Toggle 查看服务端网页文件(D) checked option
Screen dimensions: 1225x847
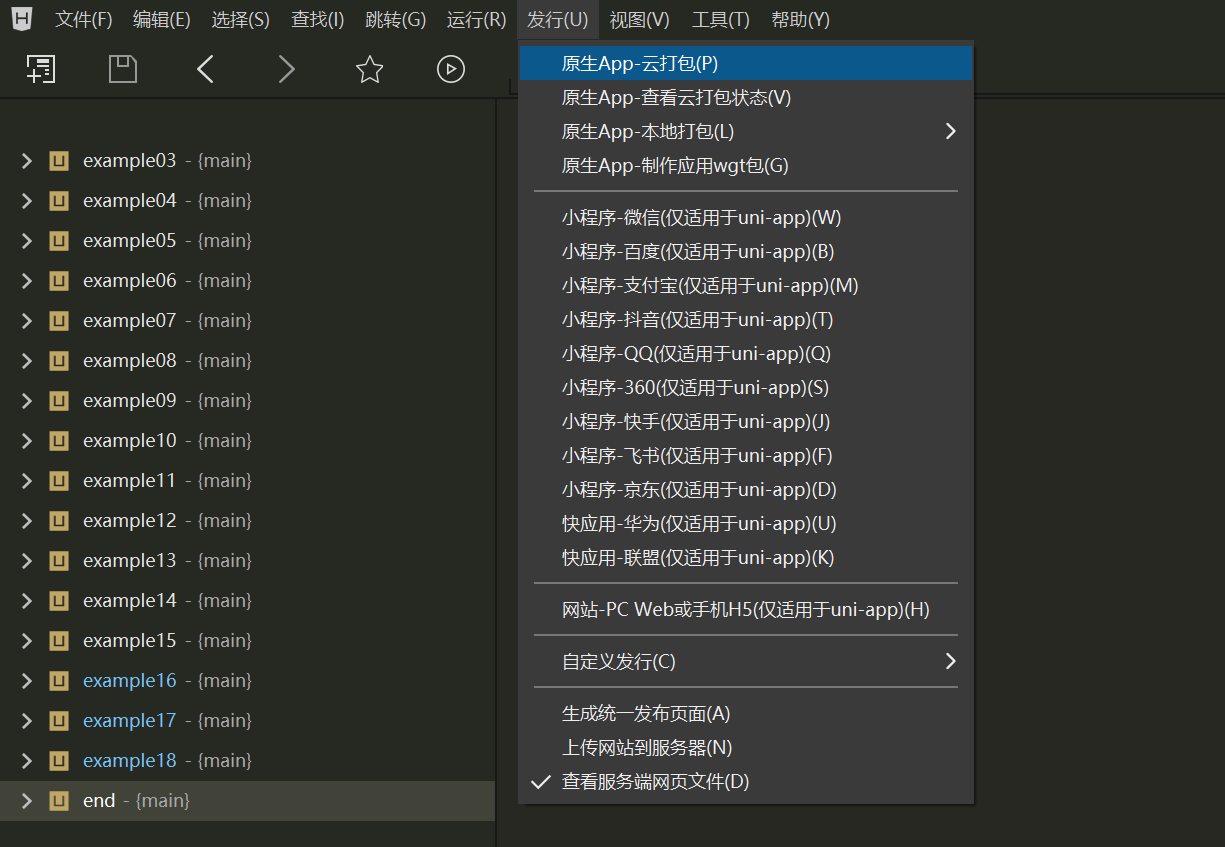tap(746, 782)
